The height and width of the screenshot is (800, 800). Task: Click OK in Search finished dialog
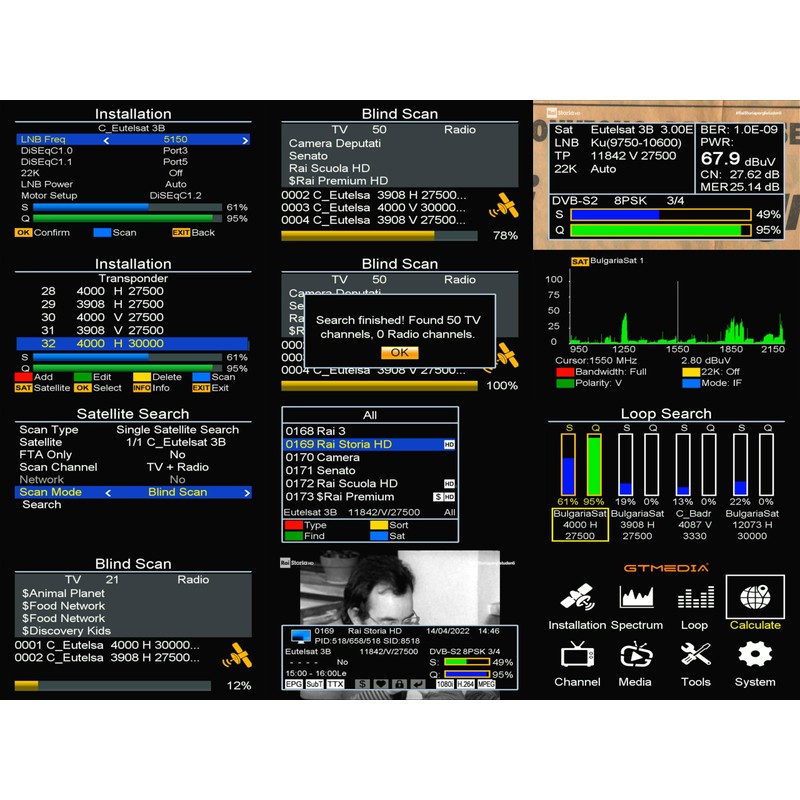399,353
